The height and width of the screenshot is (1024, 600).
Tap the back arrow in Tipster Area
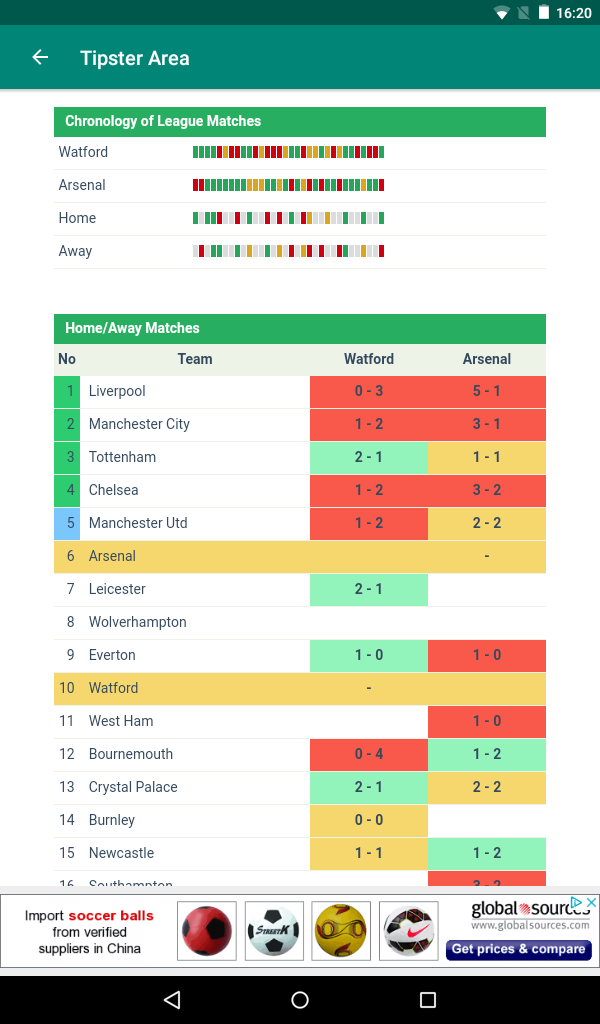pos(40,57)
